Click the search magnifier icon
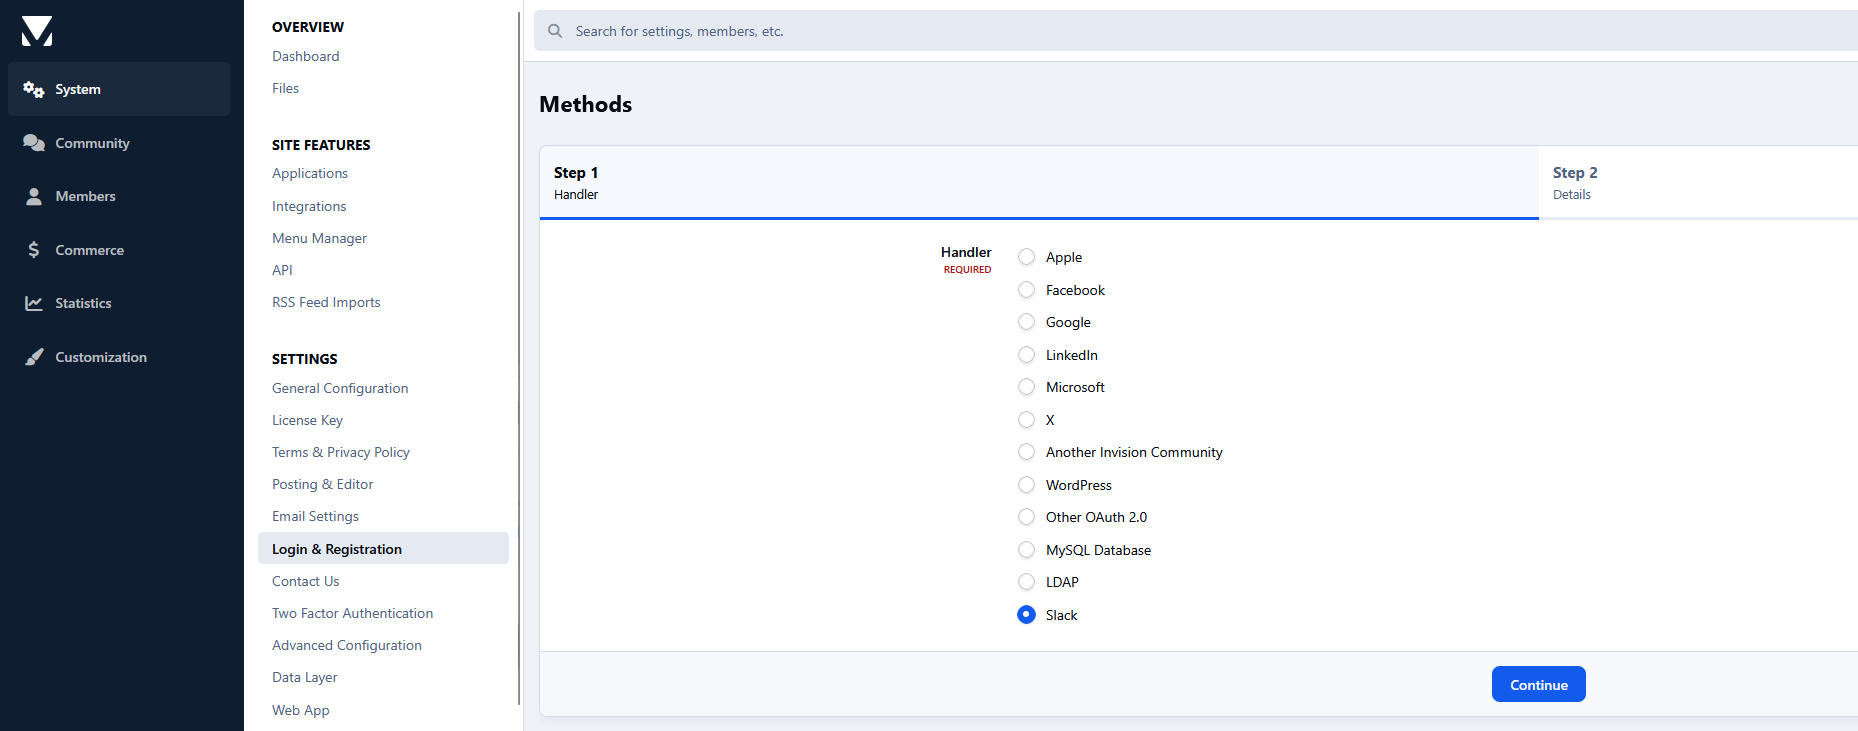 click(555, 31)
